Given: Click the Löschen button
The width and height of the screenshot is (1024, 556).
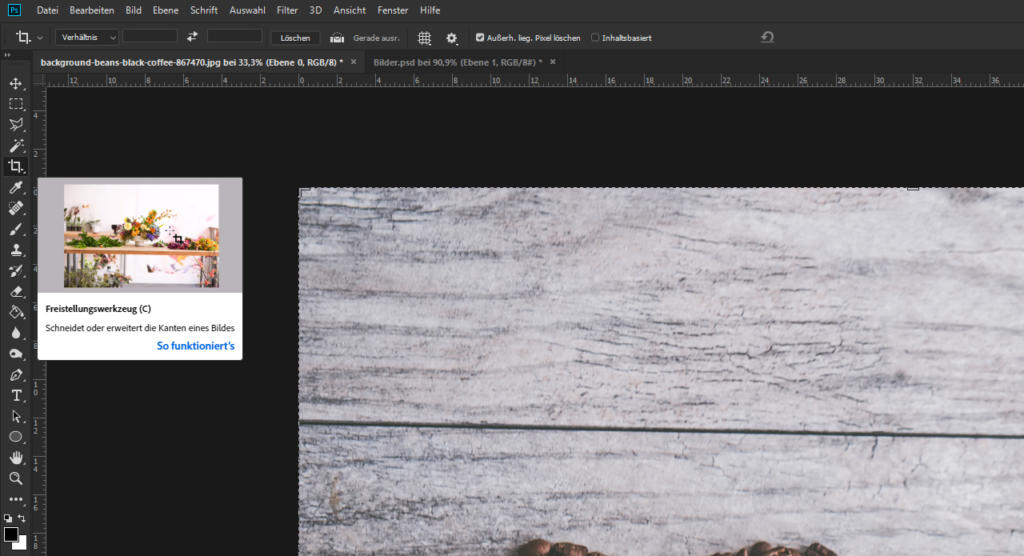Looking at the screenshot, I should [295, 38].
